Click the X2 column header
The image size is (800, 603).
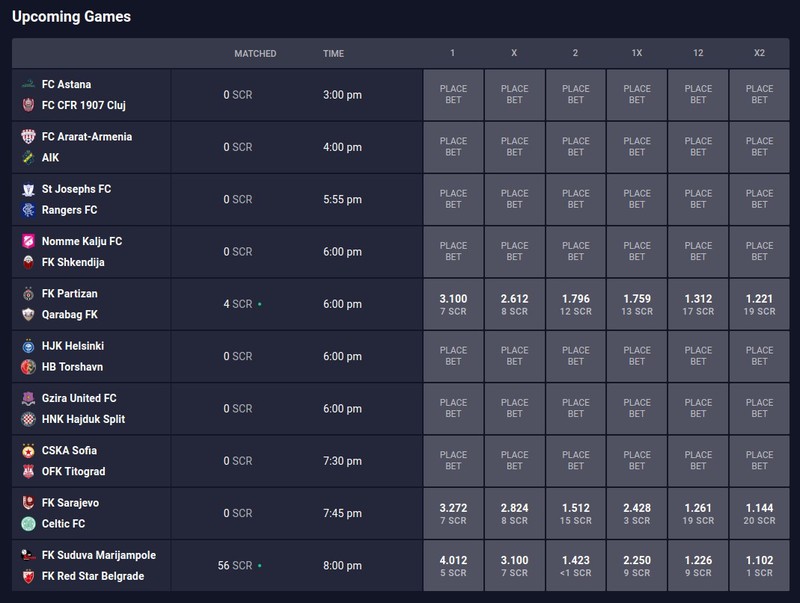coord(759,53)
